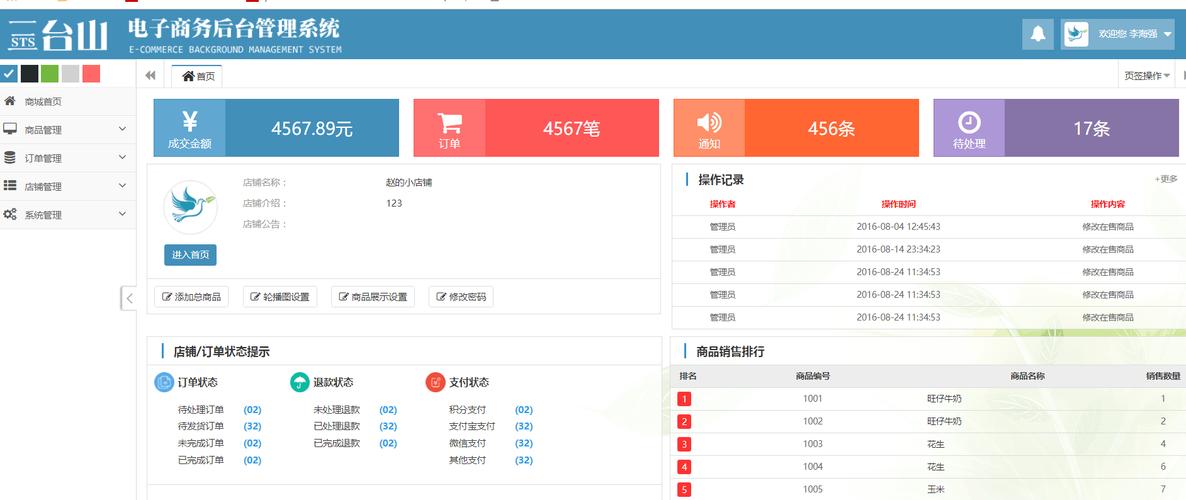Click the shopping cart icon on 订单 card

(449, 123)
